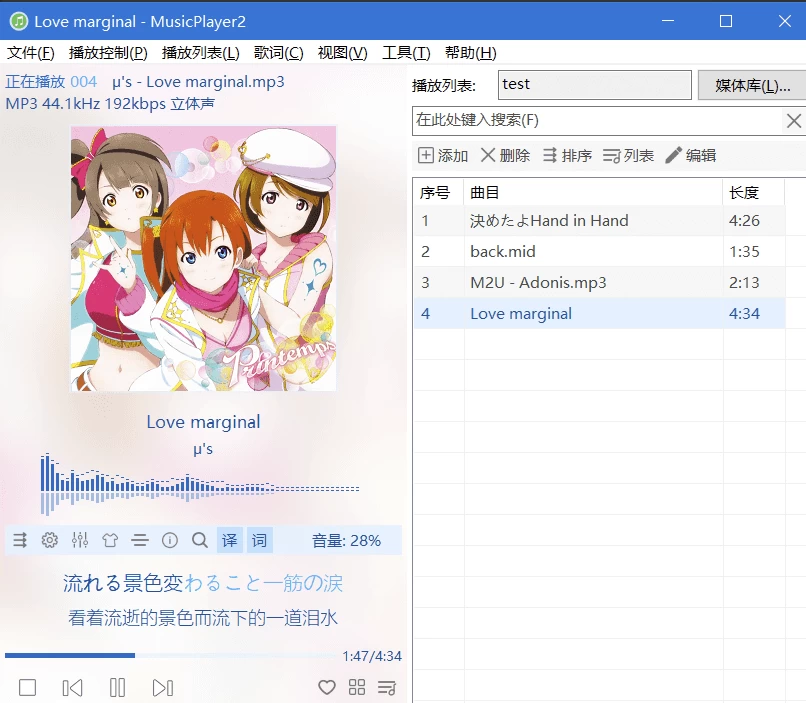Open the 列表 list options
The width and height of the screenshot is (806, 703).
coord(628,155)
